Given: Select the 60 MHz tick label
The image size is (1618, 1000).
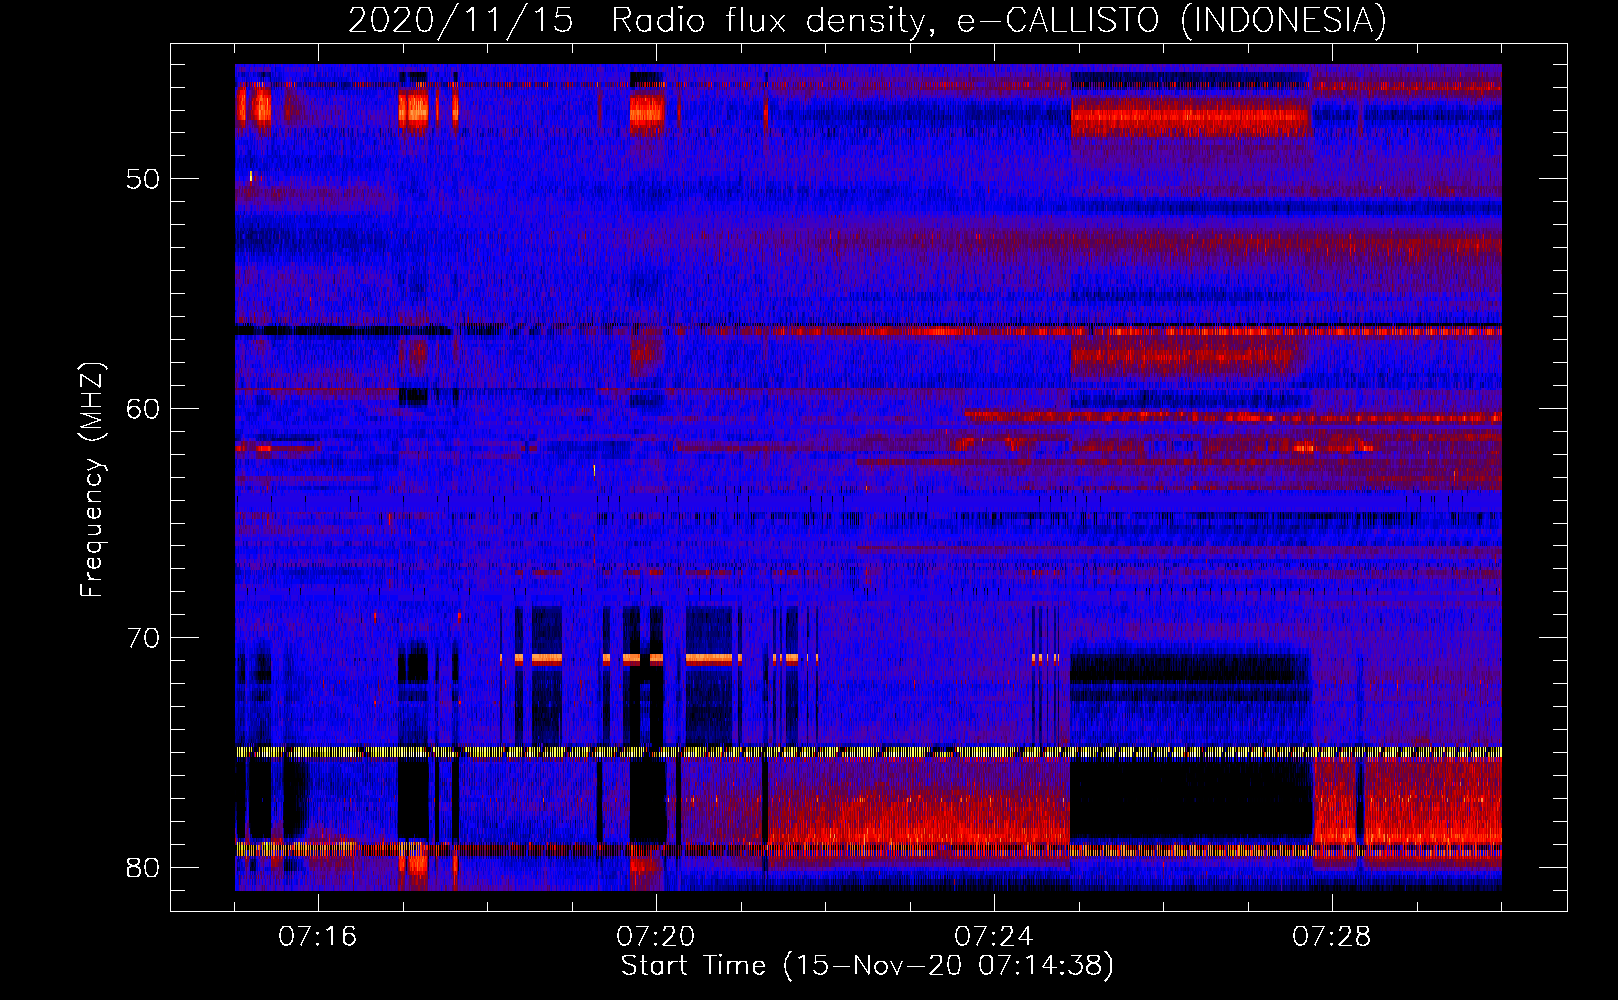Looking at the screenshot, I should (143, 408).
